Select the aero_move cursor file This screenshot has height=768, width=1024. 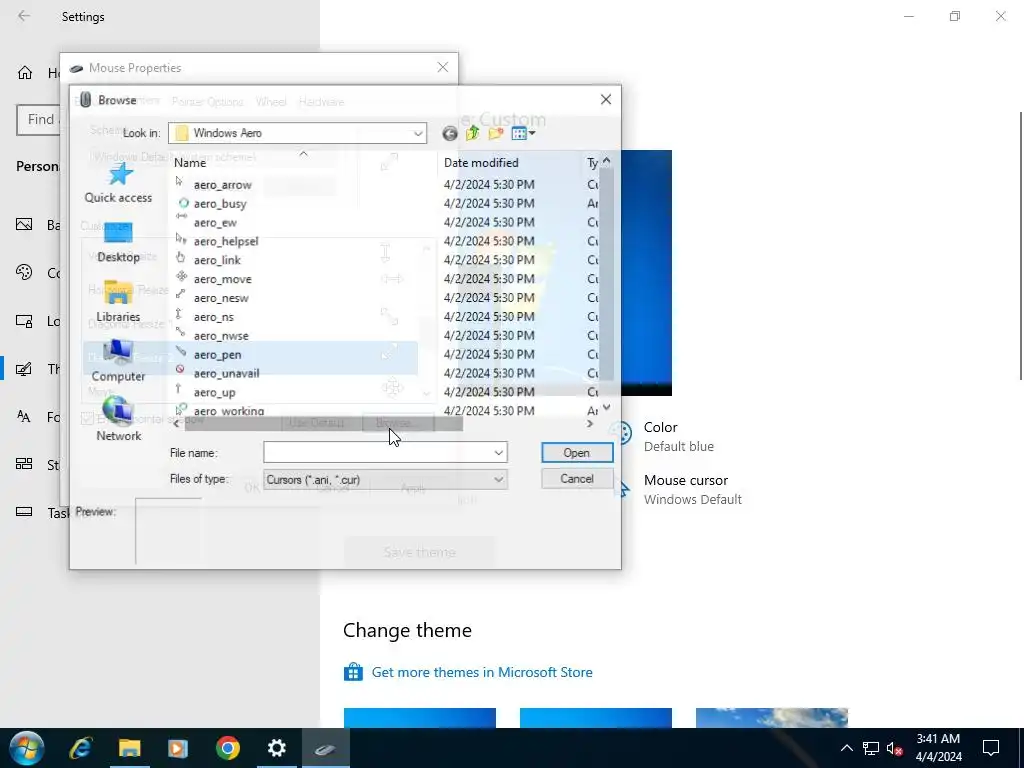pos(222,280)
